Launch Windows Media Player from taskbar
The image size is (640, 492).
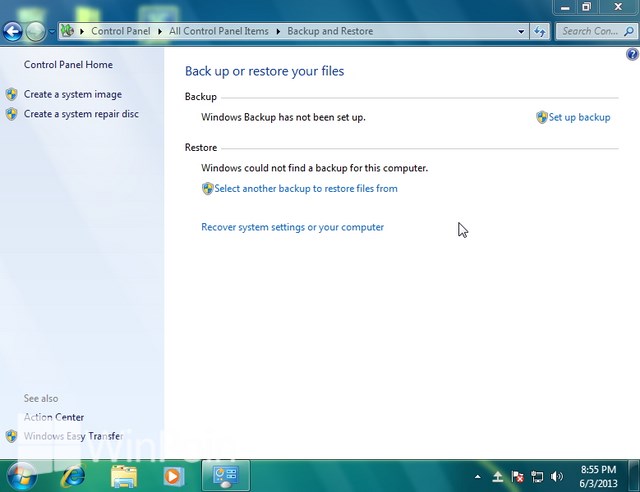point(173,476)
